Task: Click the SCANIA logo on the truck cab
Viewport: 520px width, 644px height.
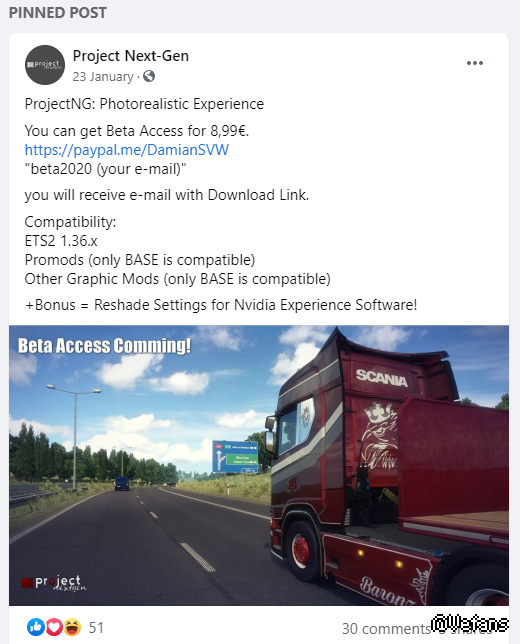Action: [382, 377]
